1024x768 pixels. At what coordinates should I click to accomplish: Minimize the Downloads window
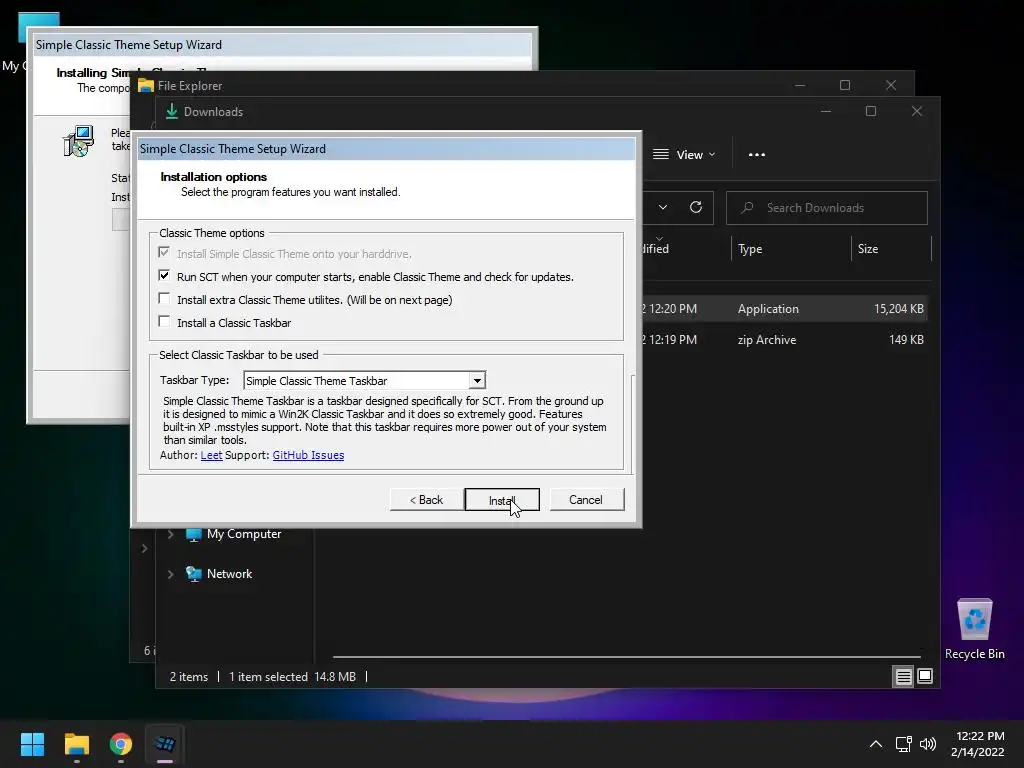pos(825,111)
